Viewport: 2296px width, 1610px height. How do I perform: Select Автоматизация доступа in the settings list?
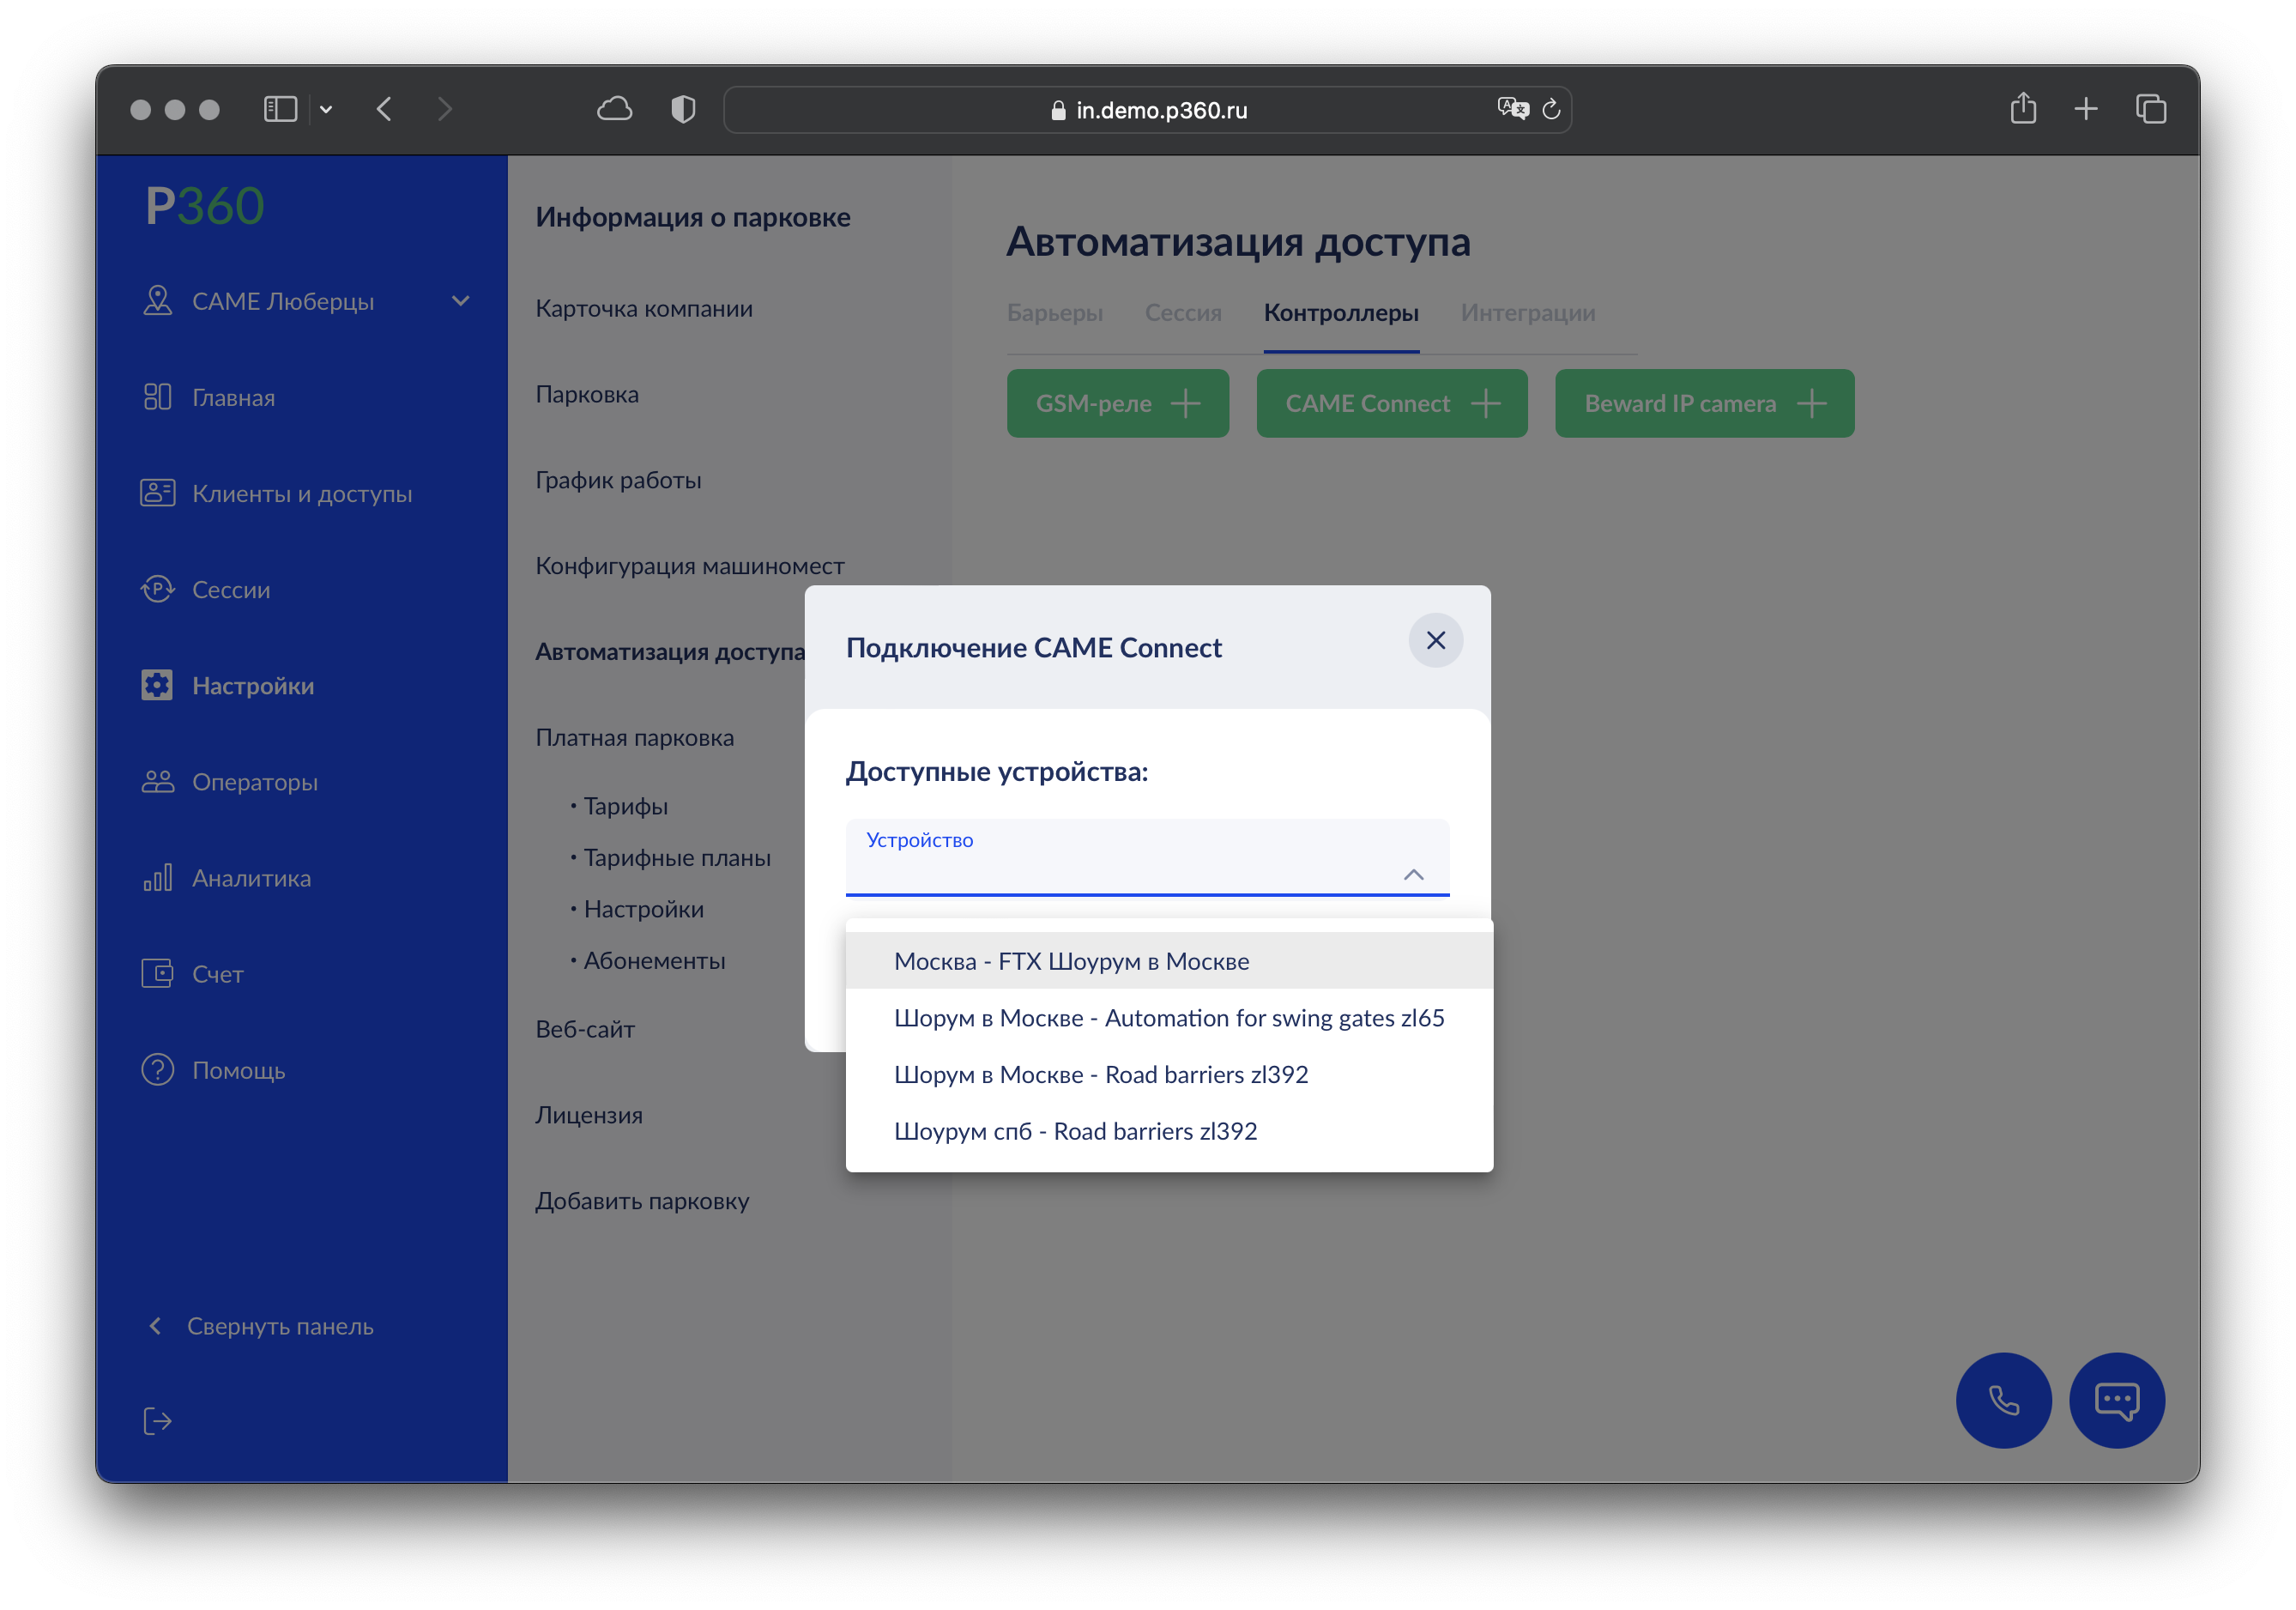point(670,652)
